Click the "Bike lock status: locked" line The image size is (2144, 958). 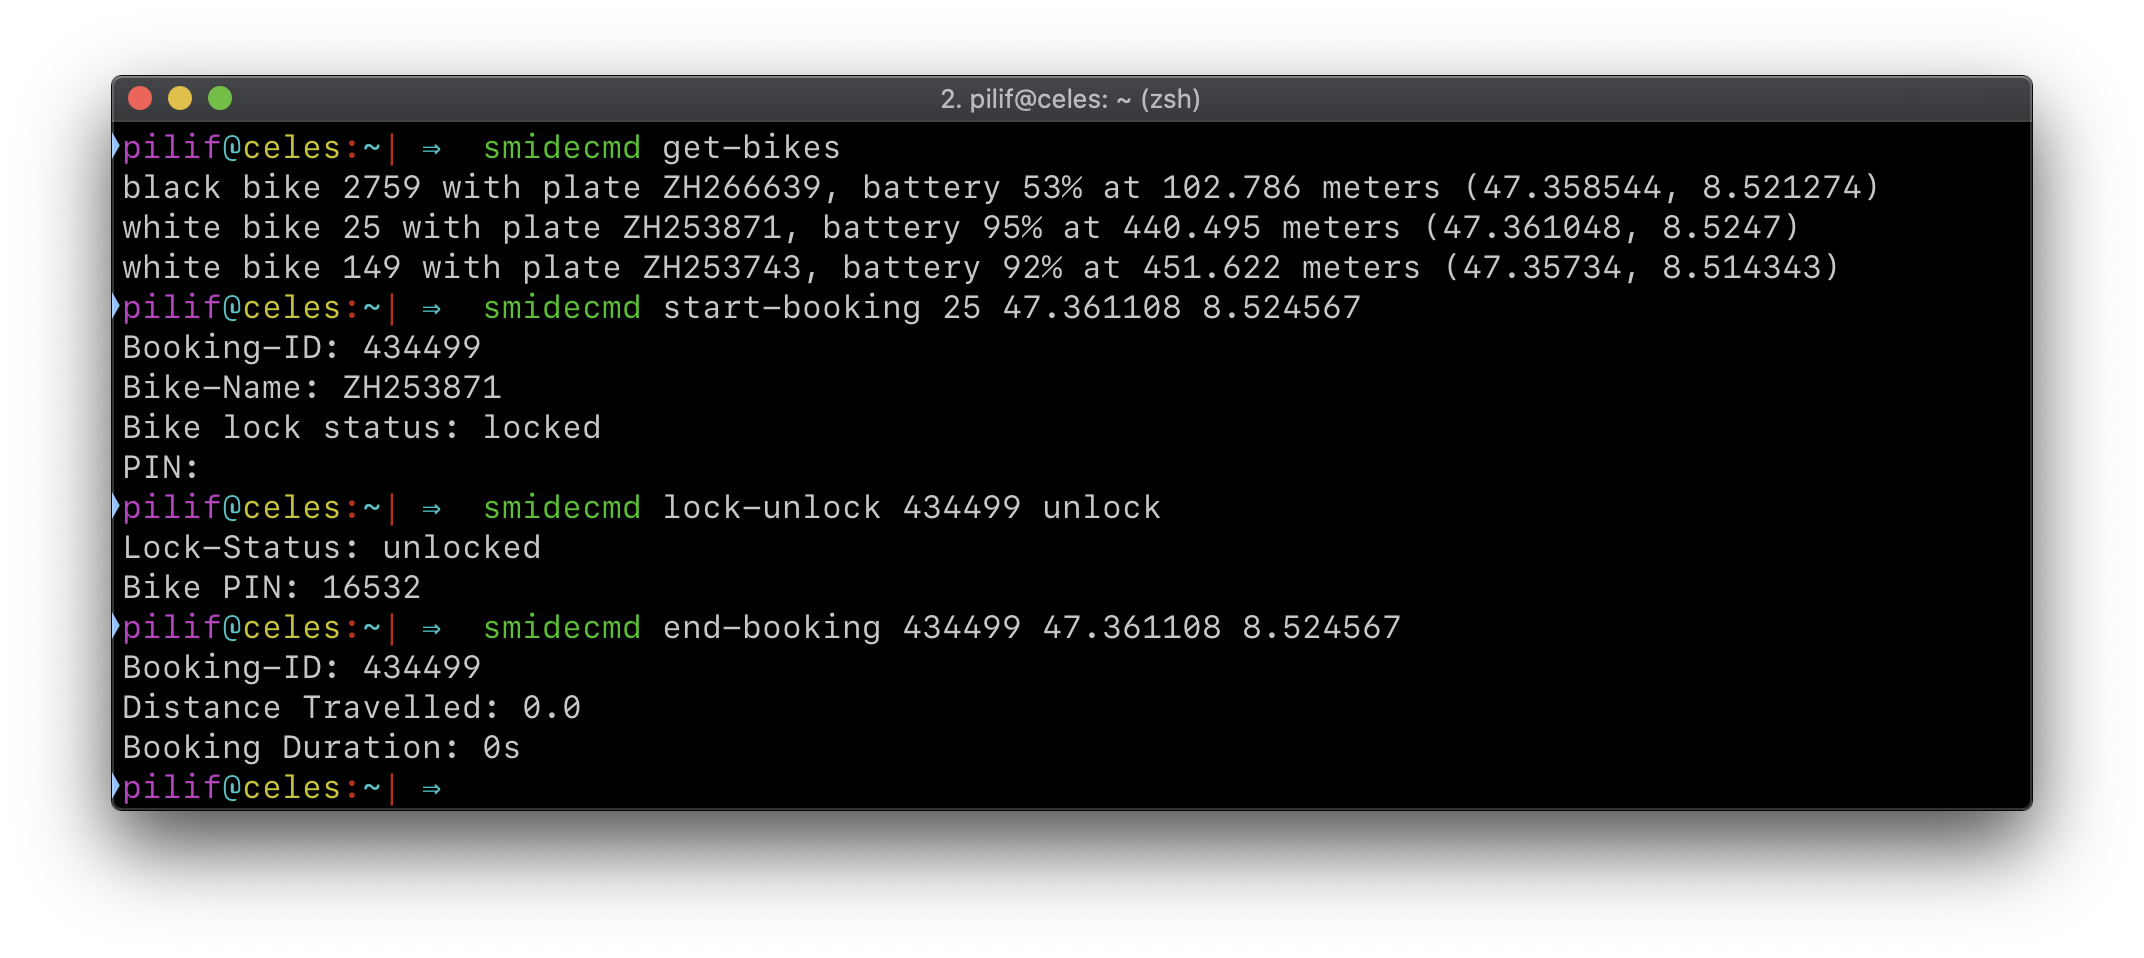[x=361, y=428]
